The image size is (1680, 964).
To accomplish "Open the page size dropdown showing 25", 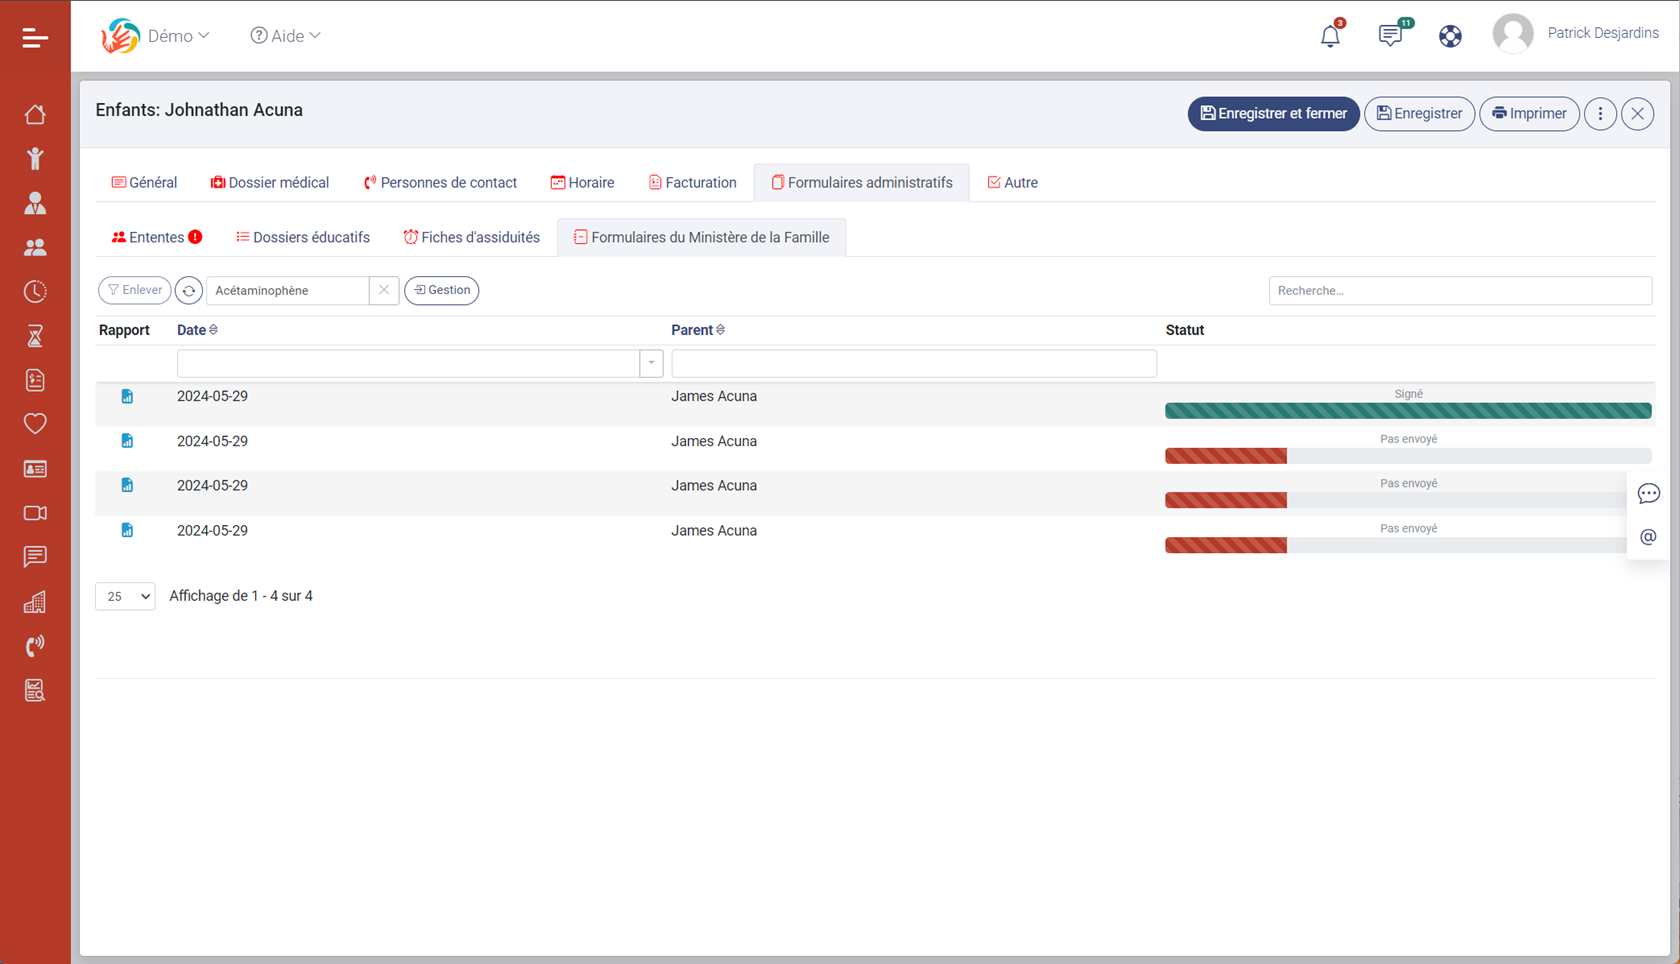I will tap(125, 596).
